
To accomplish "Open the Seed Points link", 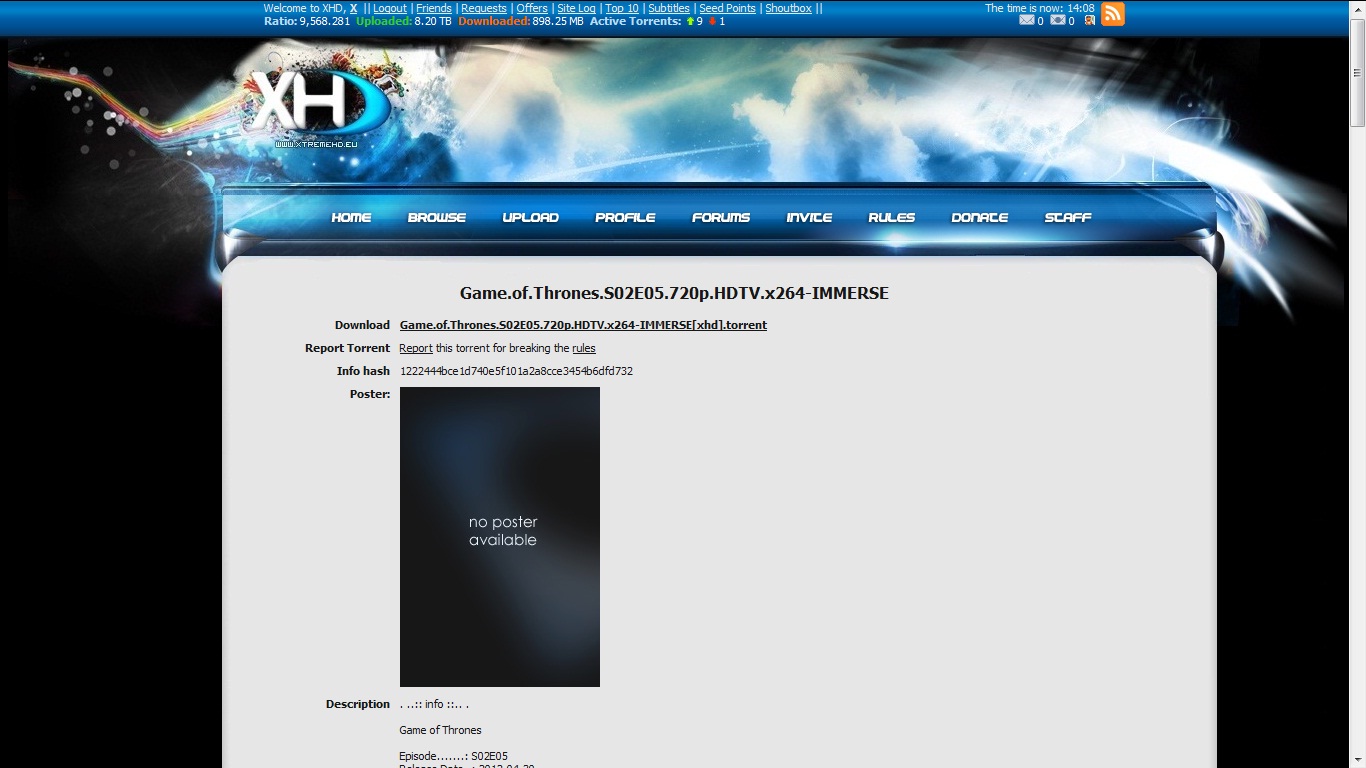I will pos(727,8).
